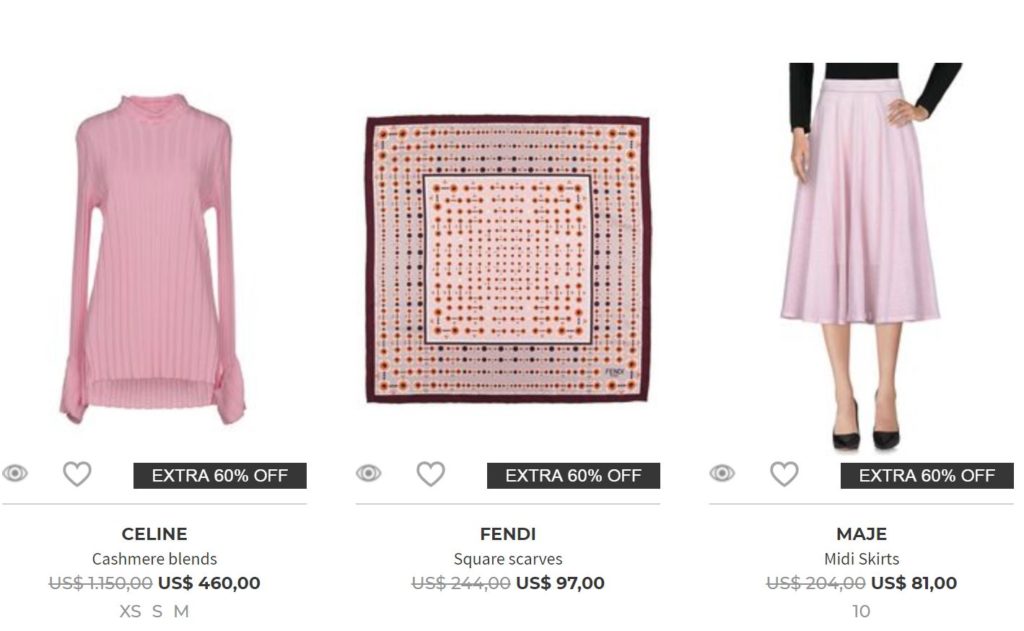Viewport: 1024px width, 631px height.
Task: Add Fendi square scarf to wishlist
Action: point(430,474)
